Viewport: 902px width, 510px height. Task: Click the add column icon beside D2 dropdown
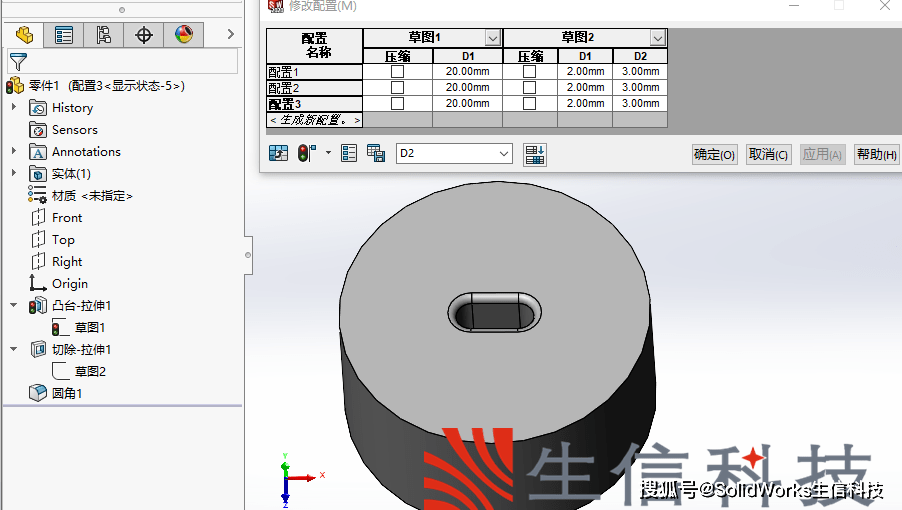coord(535,154)
